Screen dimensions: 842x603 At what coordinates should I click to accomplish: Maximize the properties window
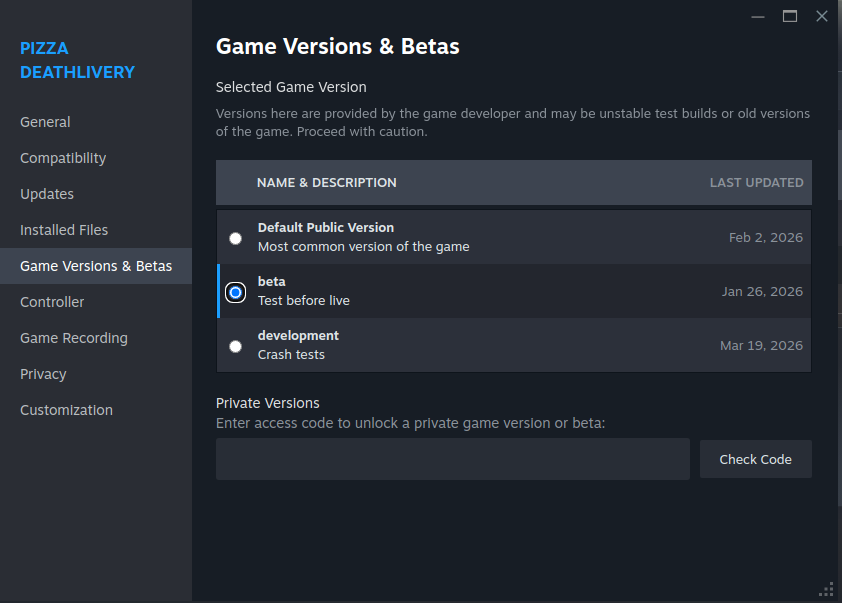tap(790, 16)
